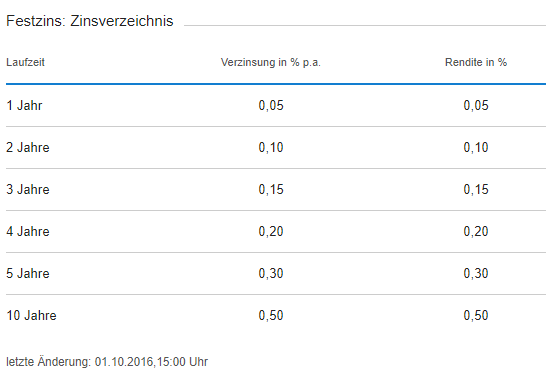The image size is (553, 380).
Task: Click the Verzinsung in % p.a. header
Action: point(271,62)
